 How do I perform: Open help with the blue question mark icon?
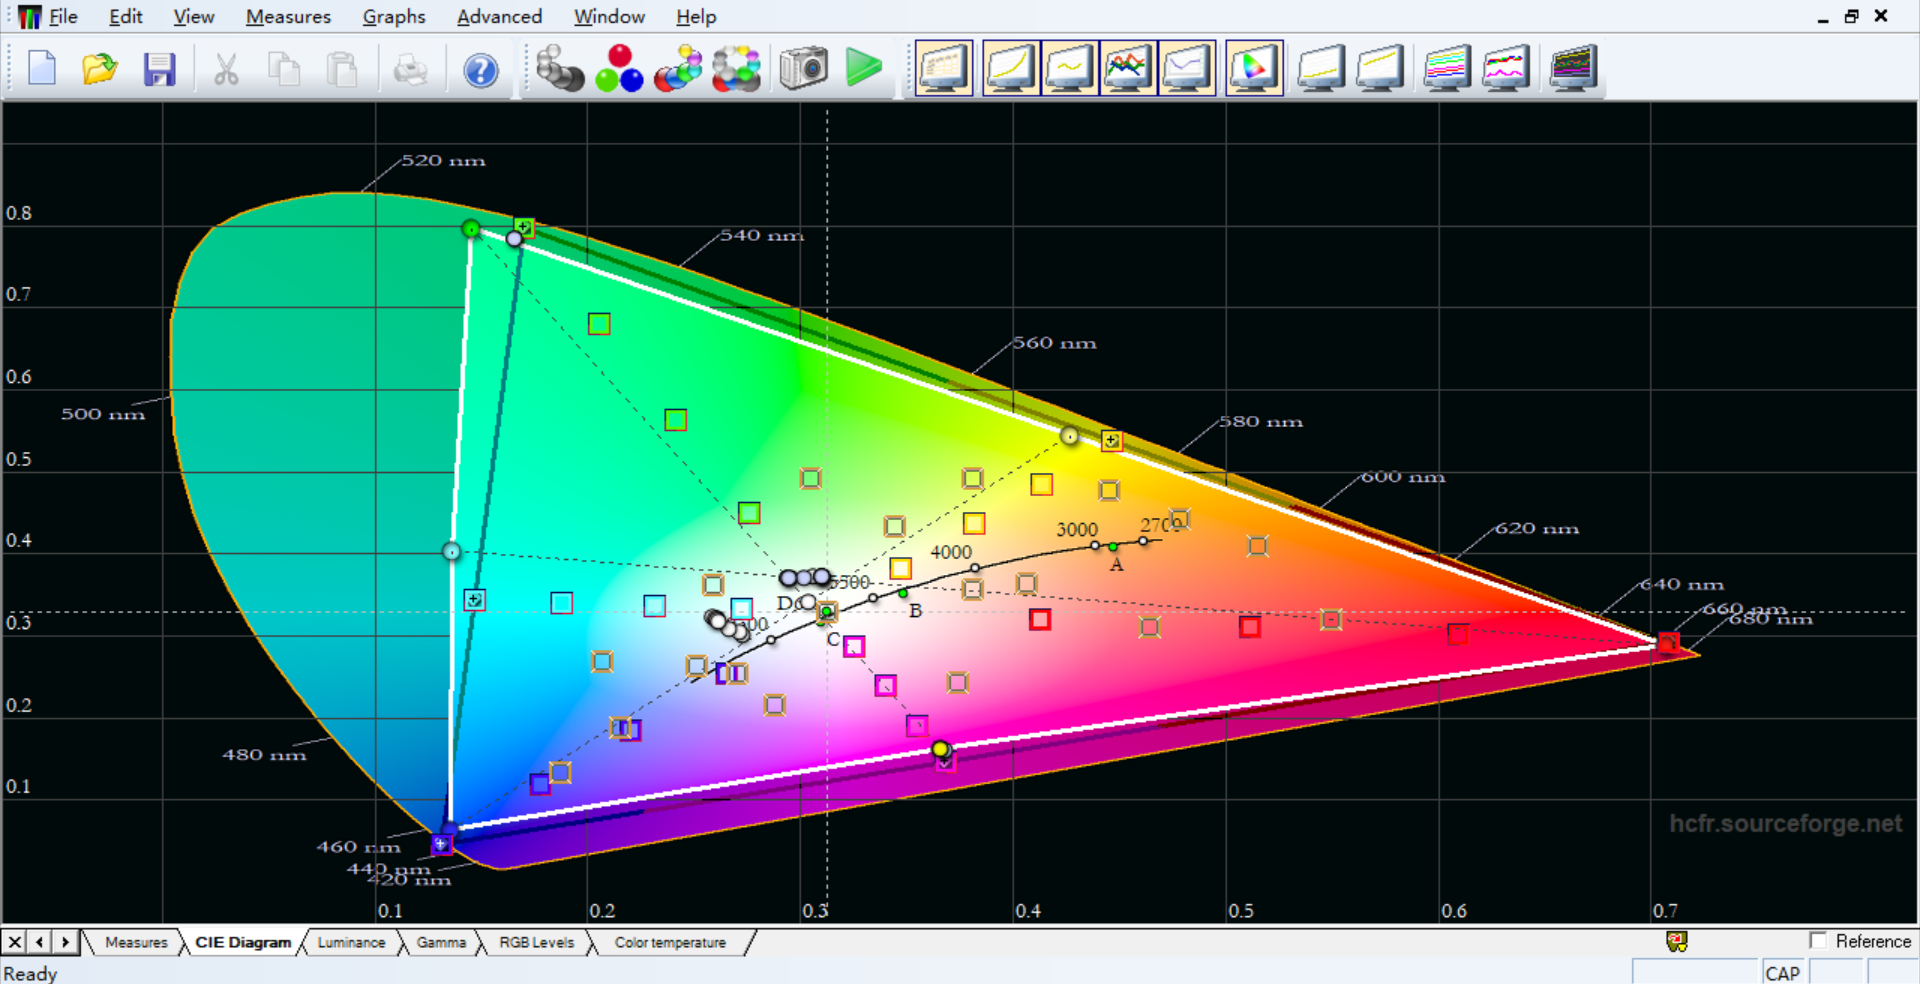click(481, 69)
